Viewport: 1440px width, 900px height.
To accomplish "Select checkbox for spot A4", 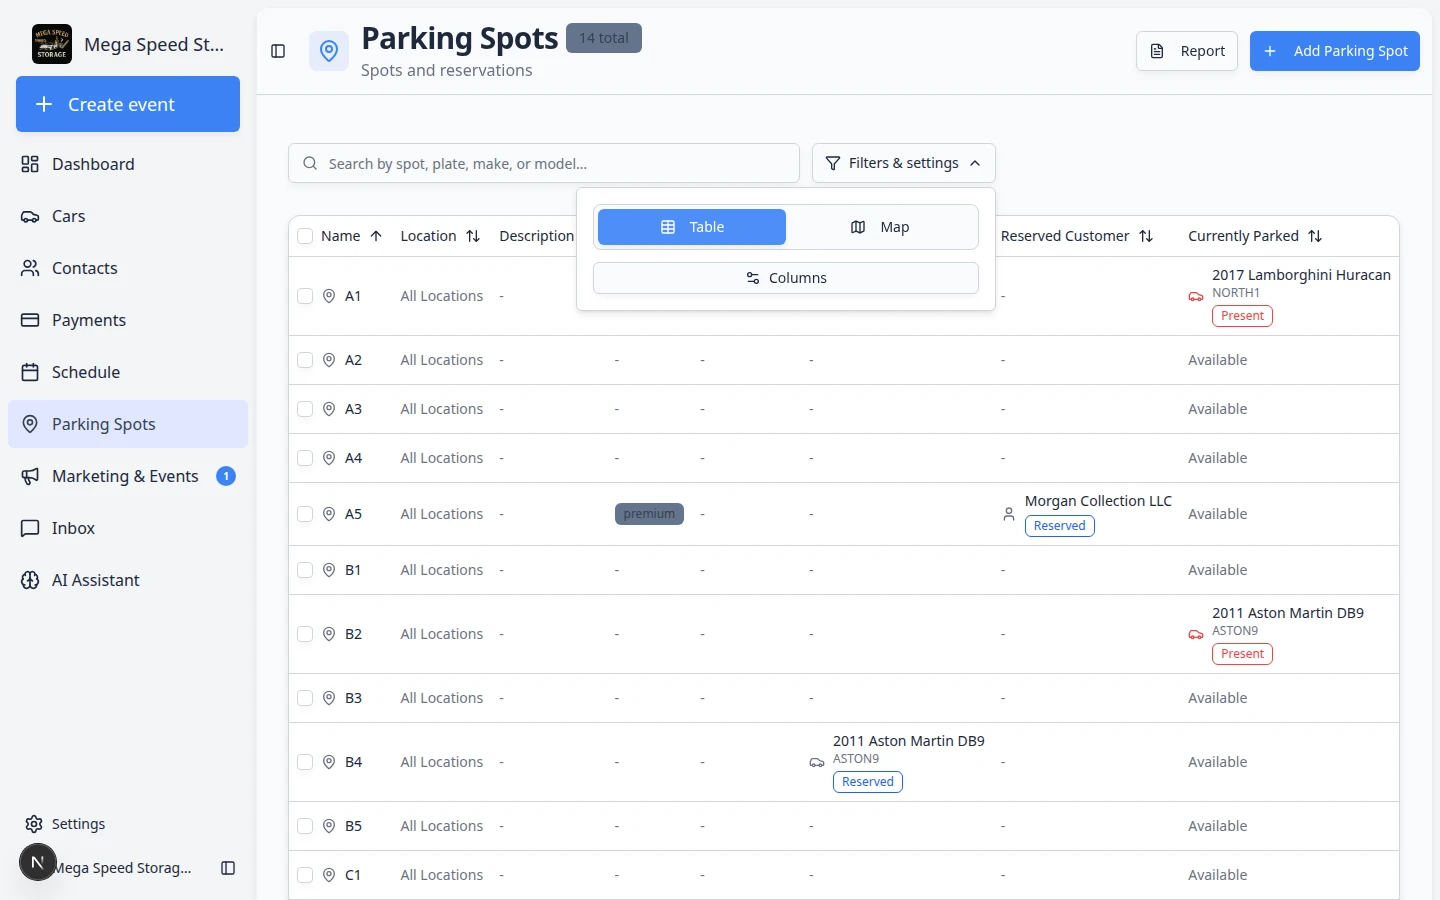I will (x=305, y=458).
